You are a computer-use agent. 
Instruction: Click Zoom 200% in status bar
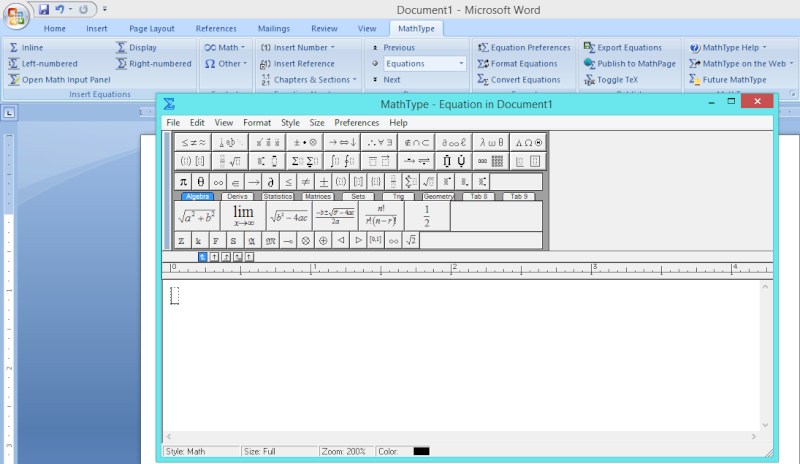click(x=343, y=451)
